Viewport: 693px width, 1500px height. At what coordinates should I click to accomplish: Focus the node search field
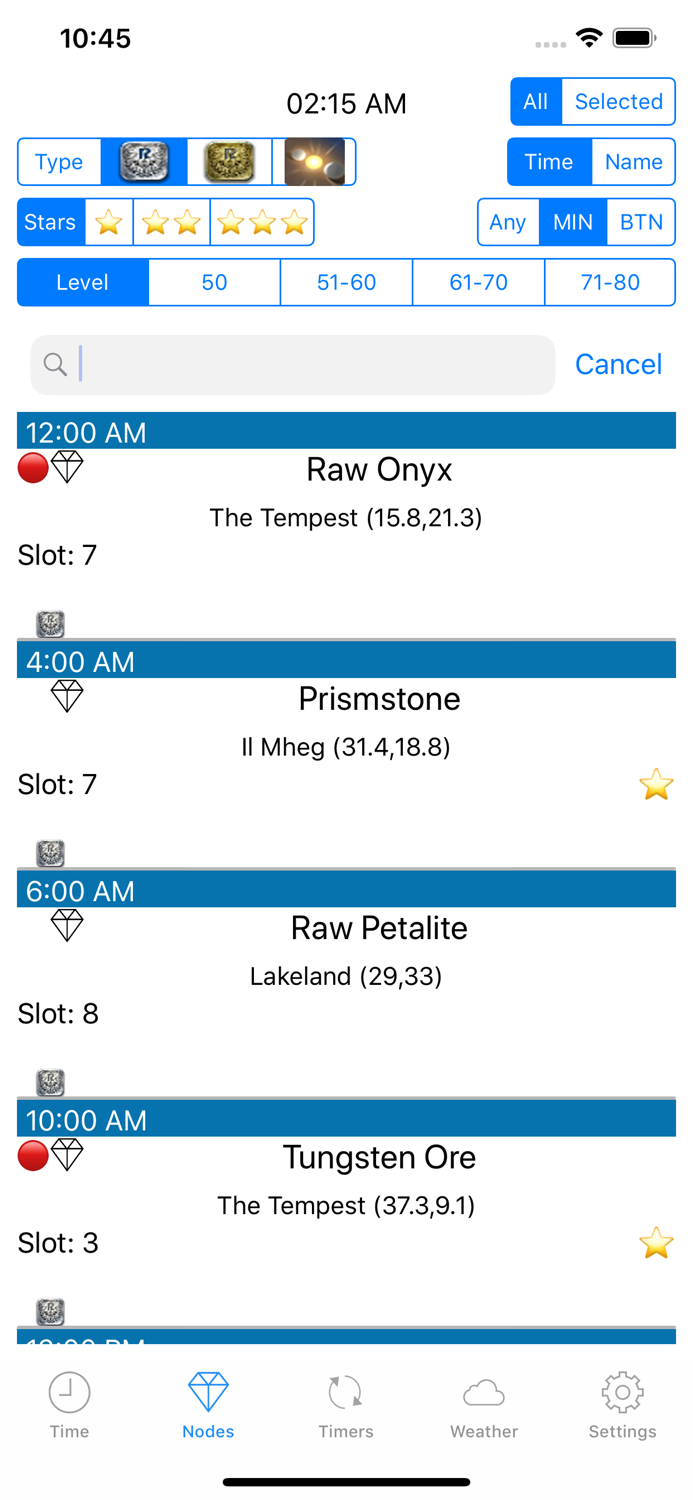pyautogui.click(x=293, y=365)
